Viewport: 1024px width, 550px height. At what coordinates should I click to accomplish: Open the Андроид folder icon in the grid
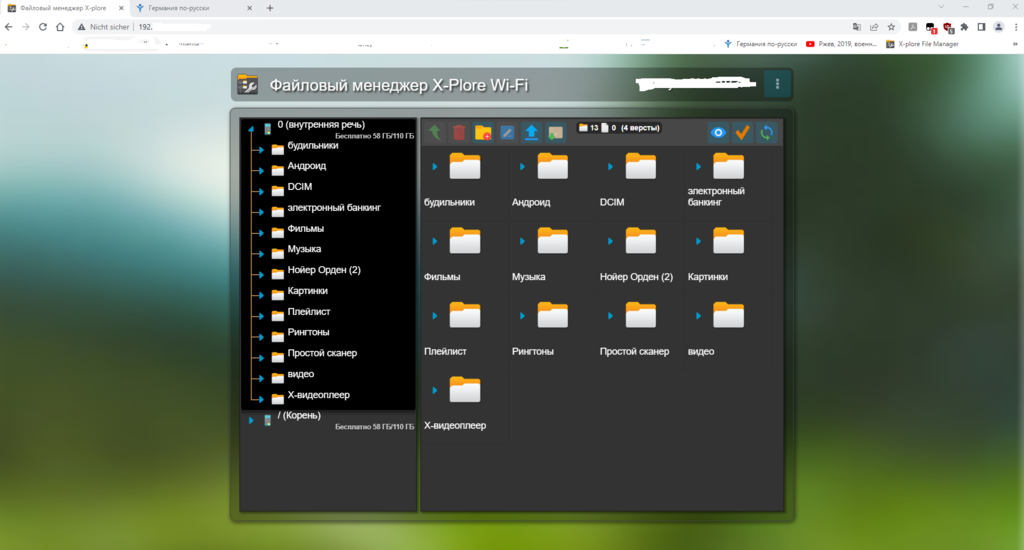coord(552,166)
